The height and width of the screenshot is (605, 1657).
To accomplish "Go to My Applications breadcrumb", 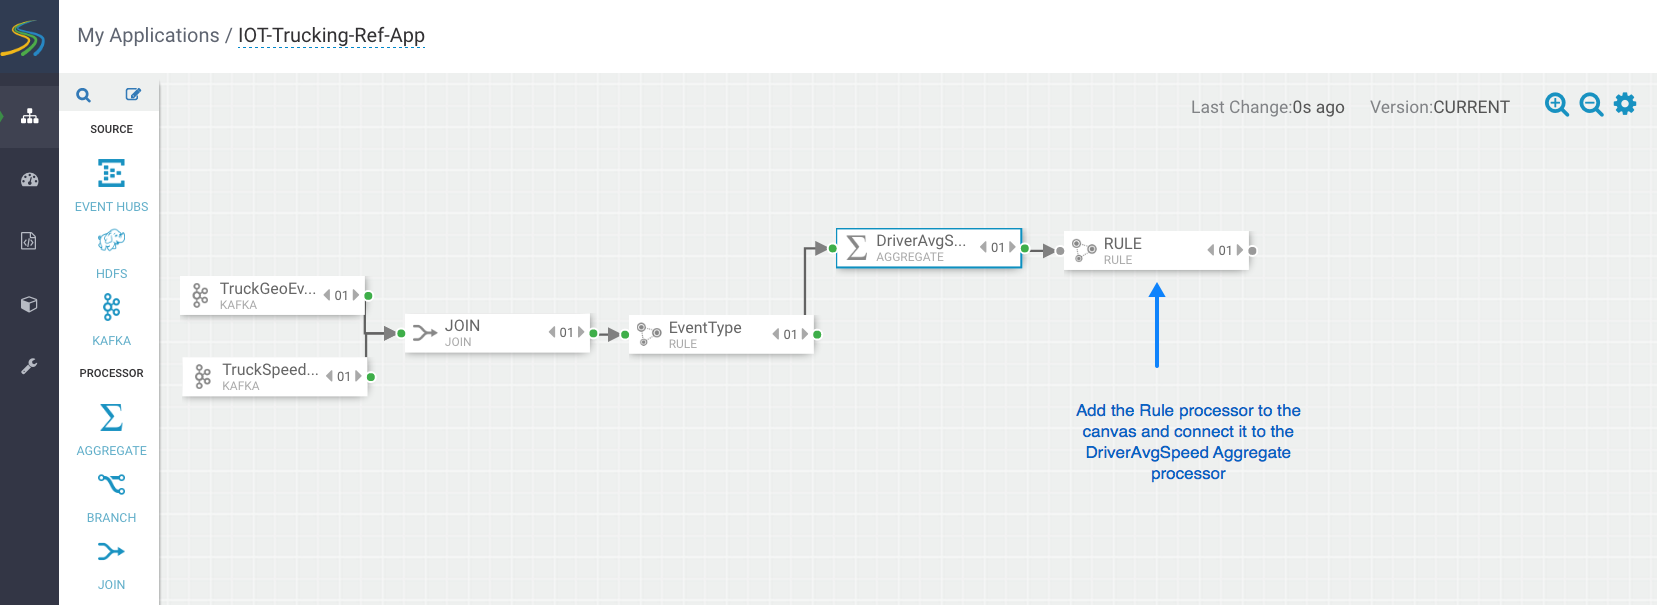I will pyautogui.click(x=148, y=36).
